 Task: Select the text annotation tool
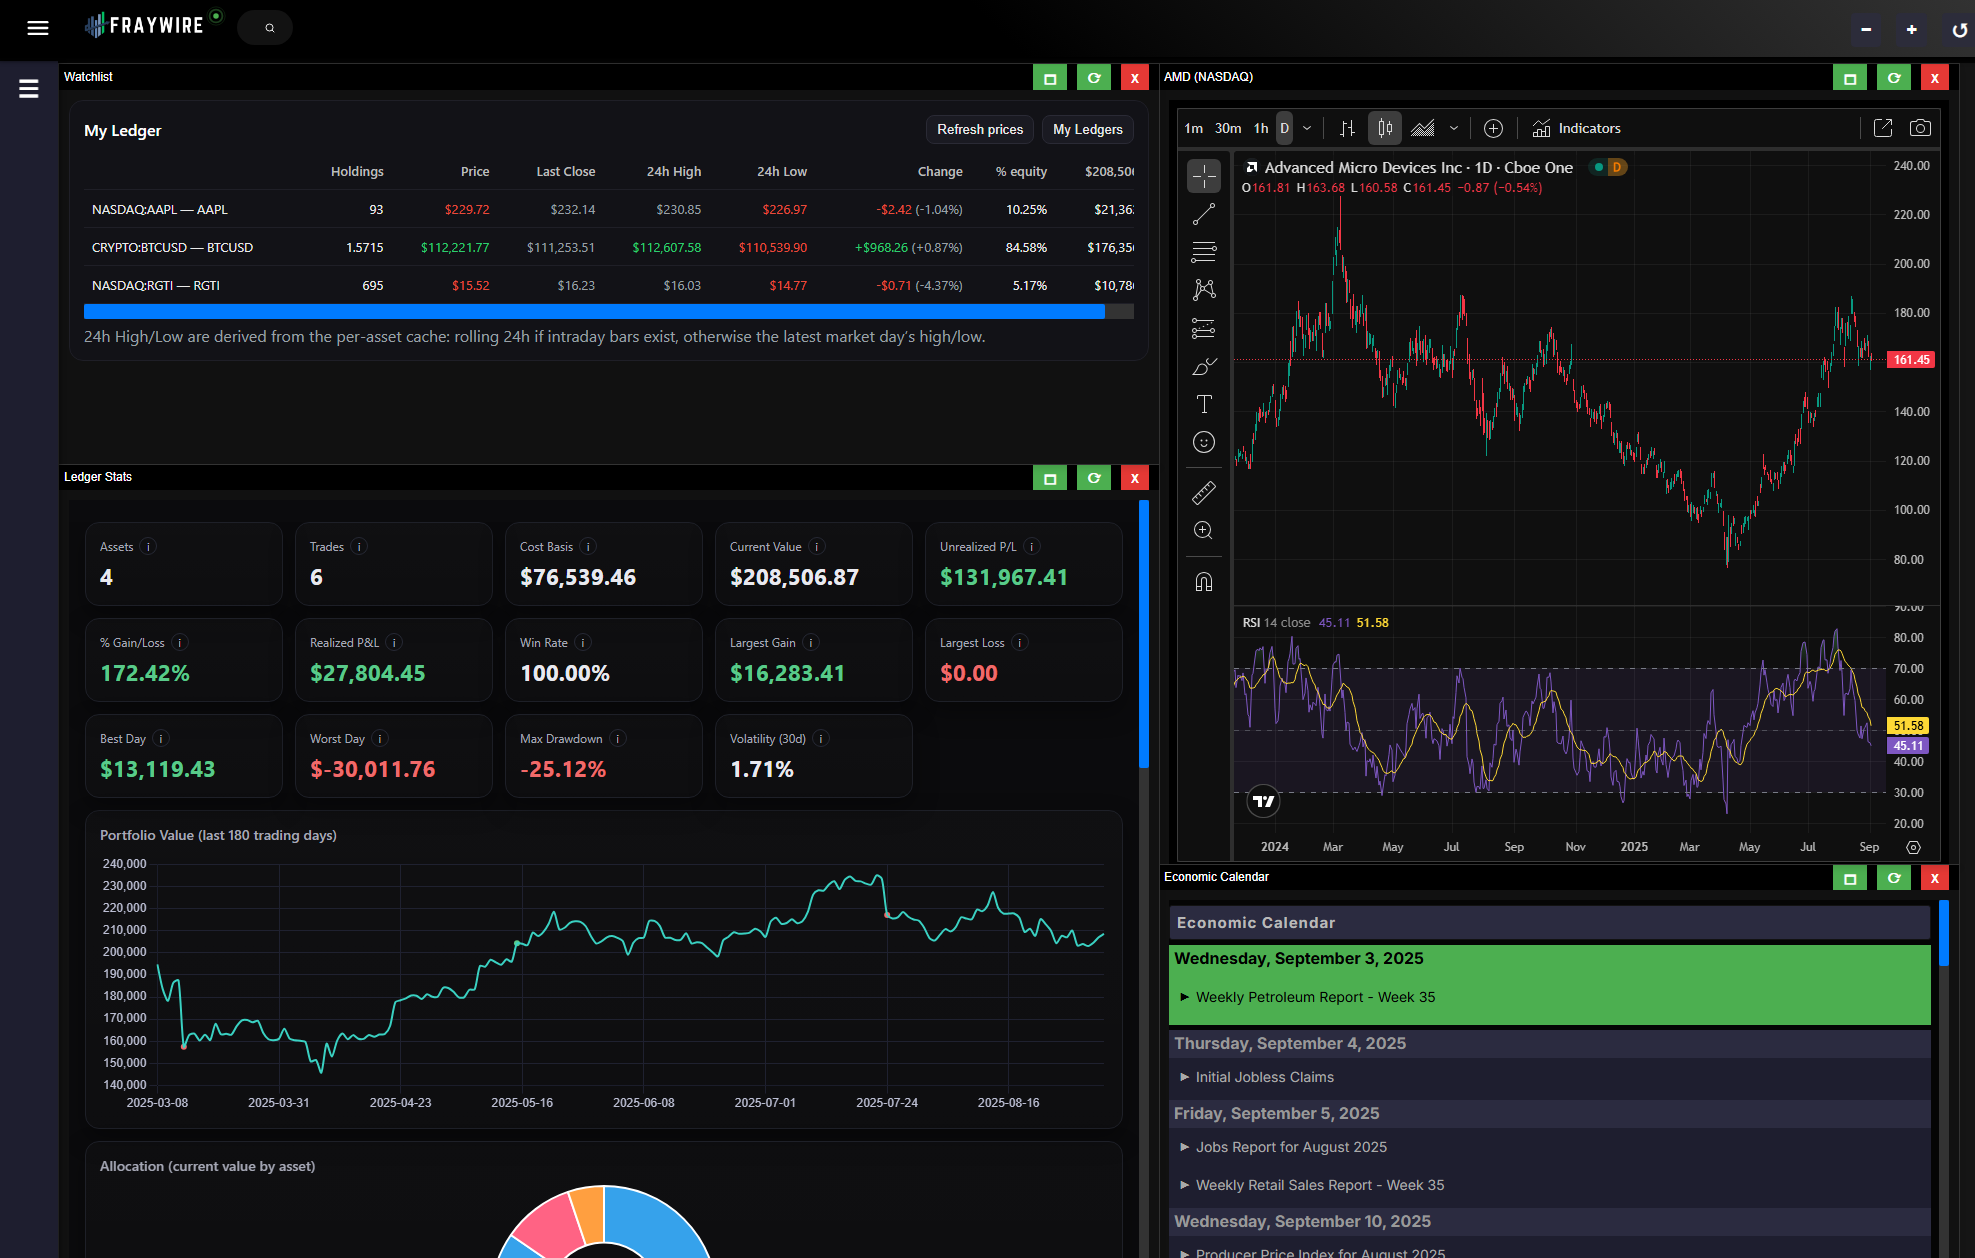[1204, 404]
